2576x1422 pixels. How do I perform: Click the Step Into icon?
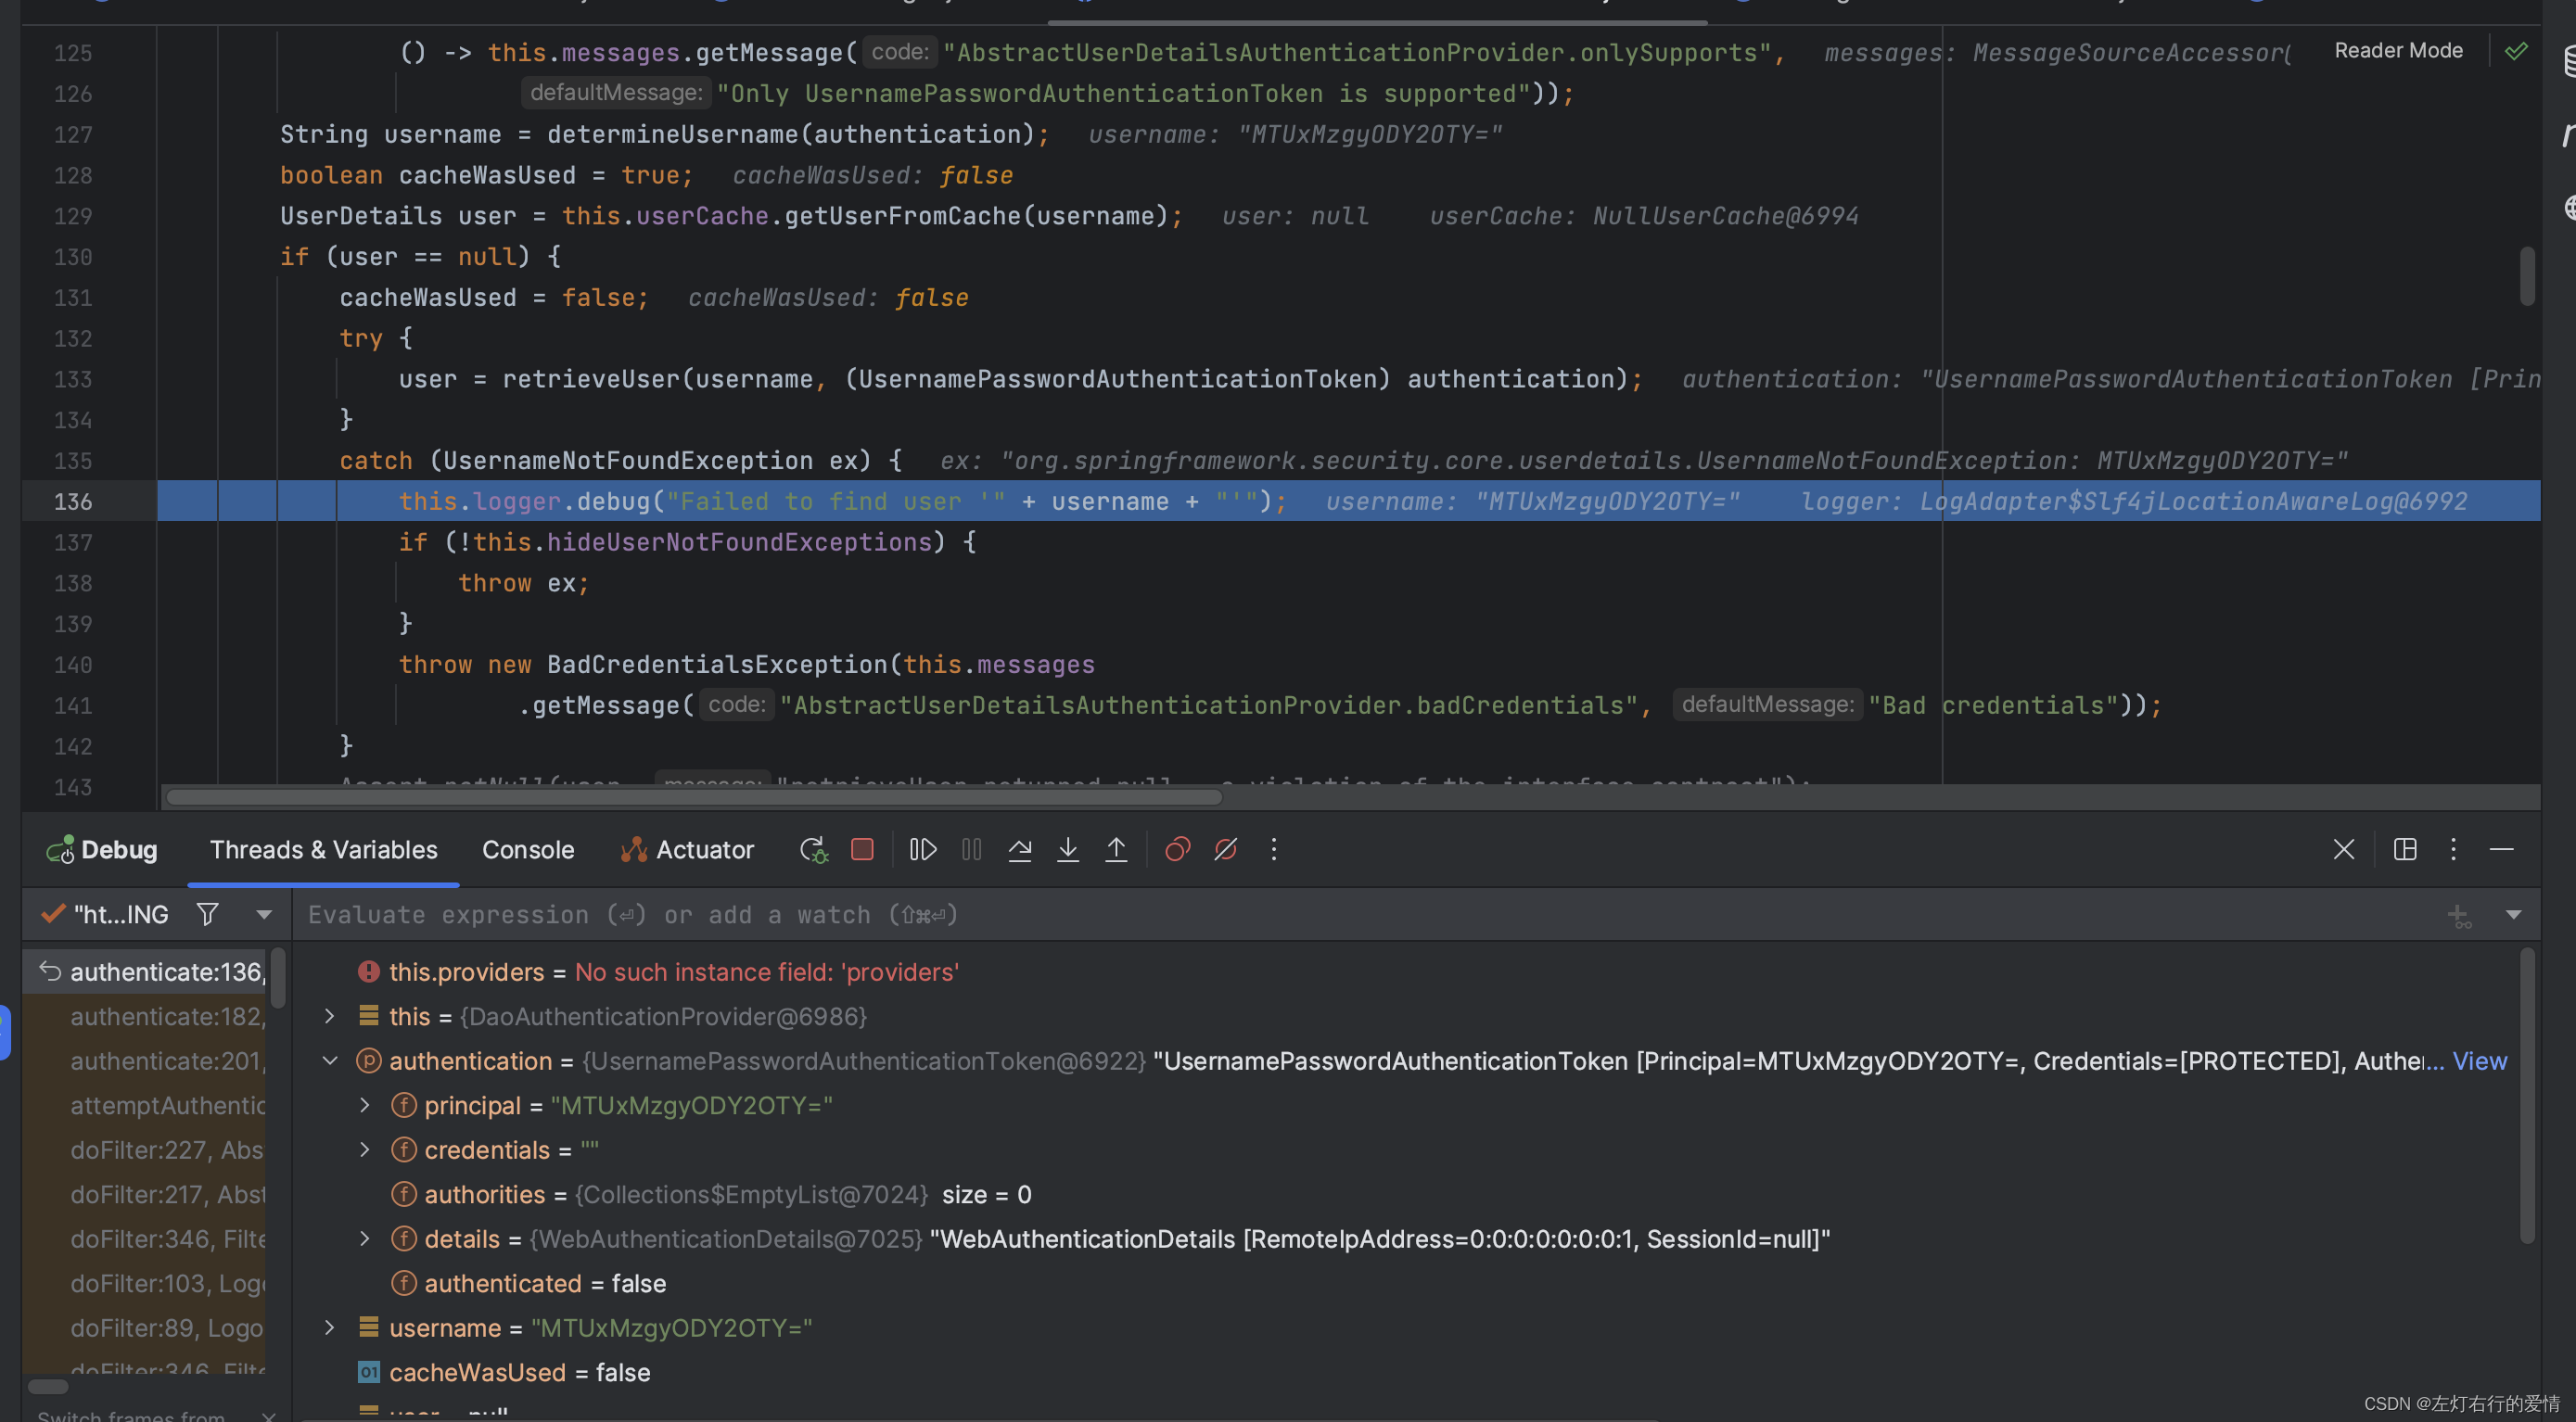point(1068,849)
